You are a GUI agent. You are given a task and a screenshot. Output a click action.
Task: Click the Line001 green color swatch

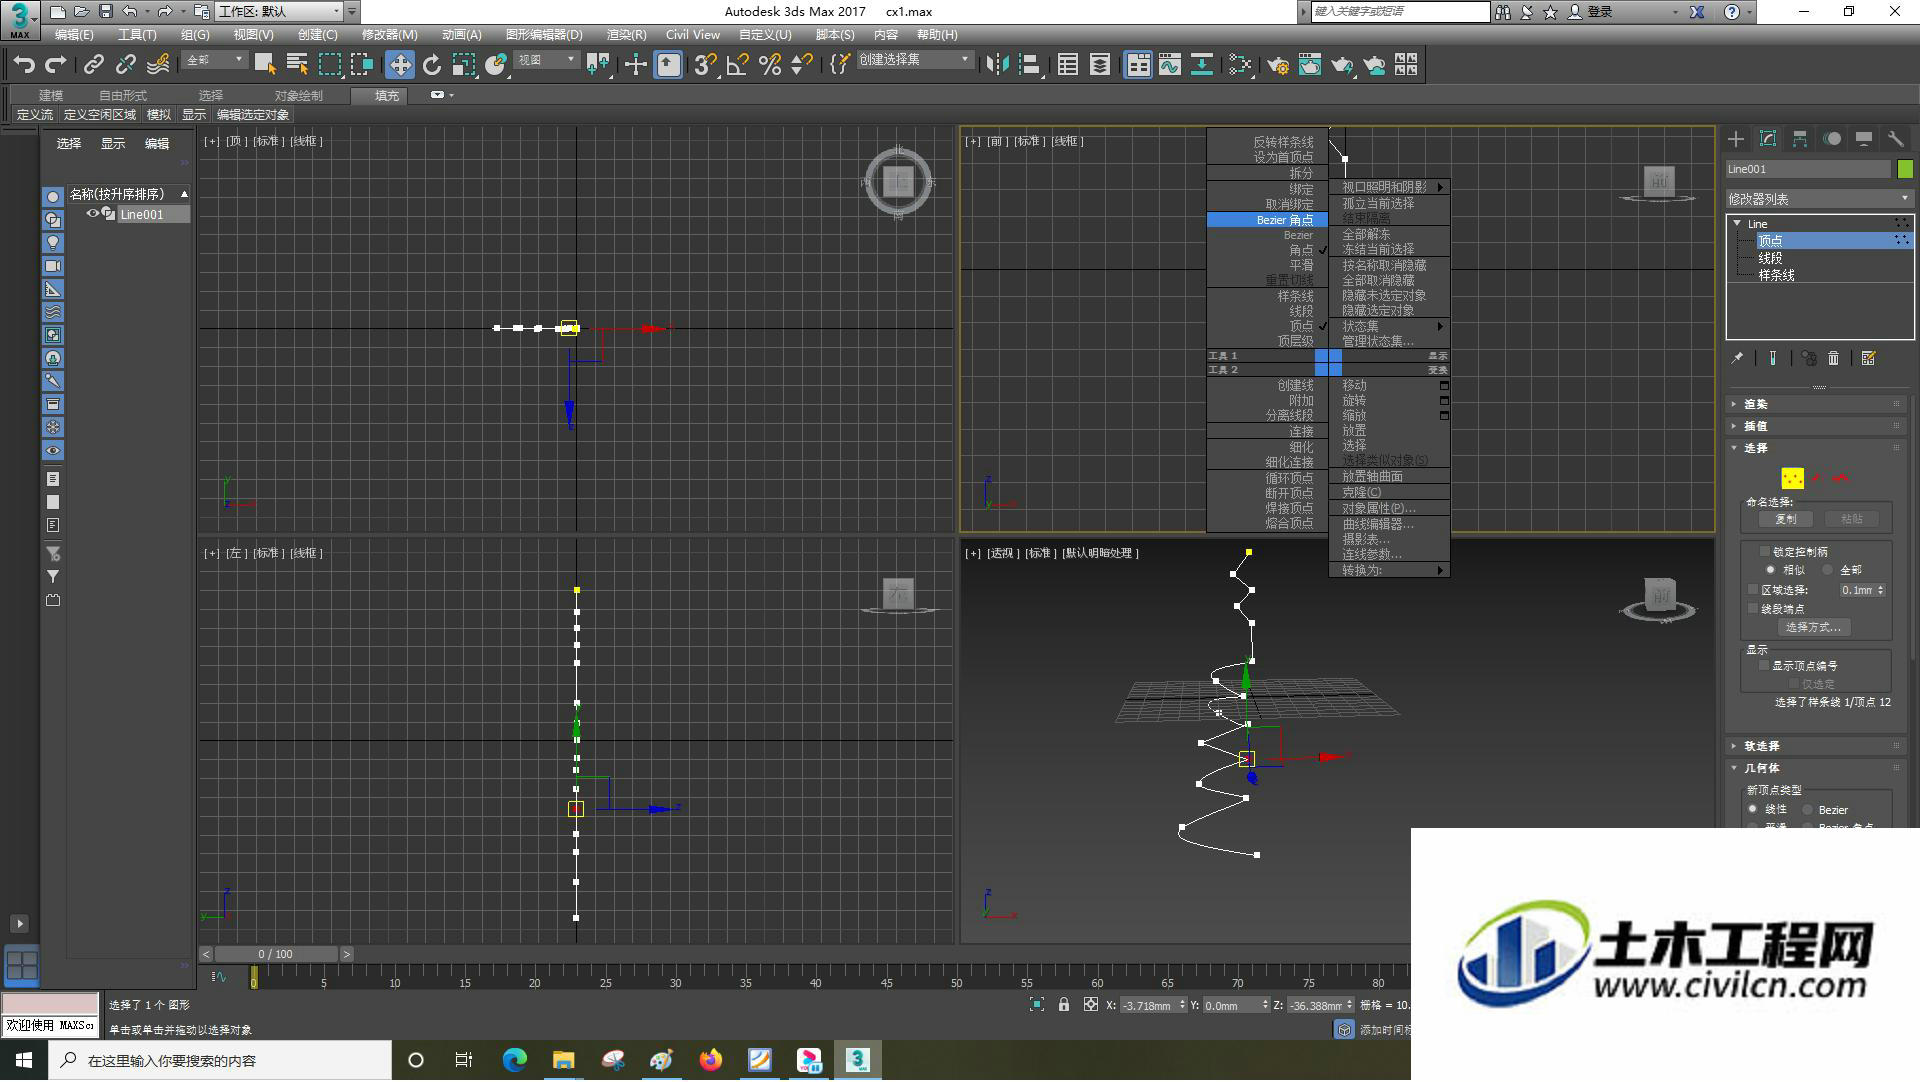point(1905,169)
